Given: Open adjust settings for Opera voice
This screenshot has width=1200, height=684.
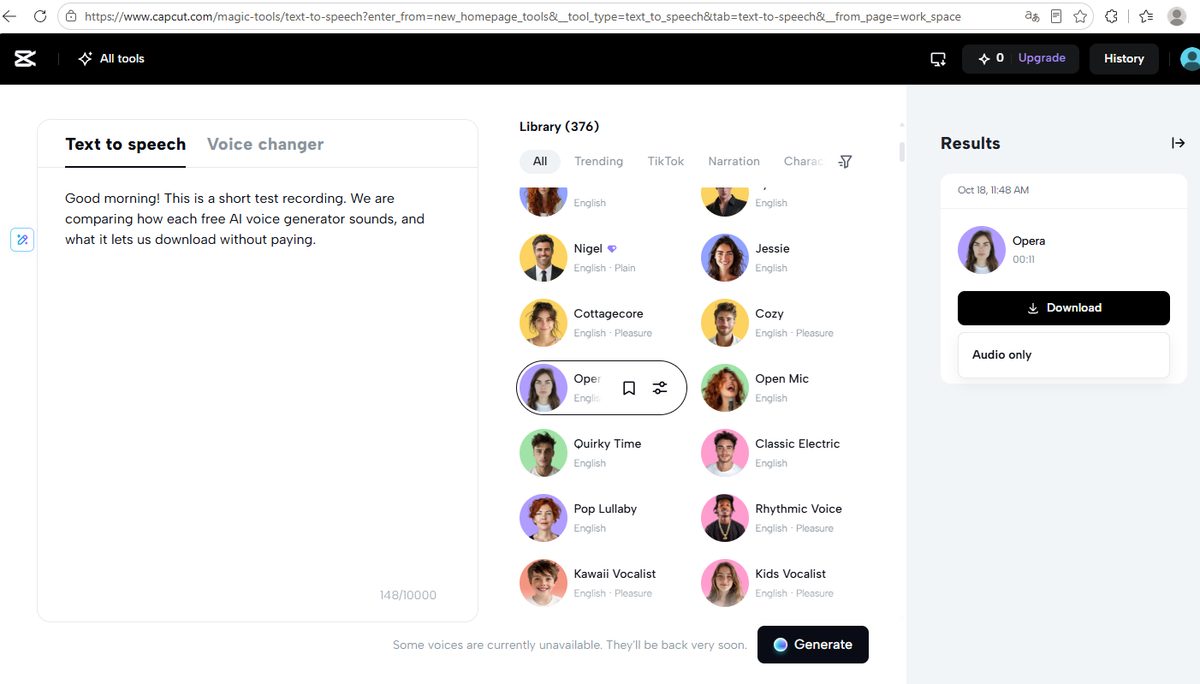Looking at the screenshot, I should [660, 388].
